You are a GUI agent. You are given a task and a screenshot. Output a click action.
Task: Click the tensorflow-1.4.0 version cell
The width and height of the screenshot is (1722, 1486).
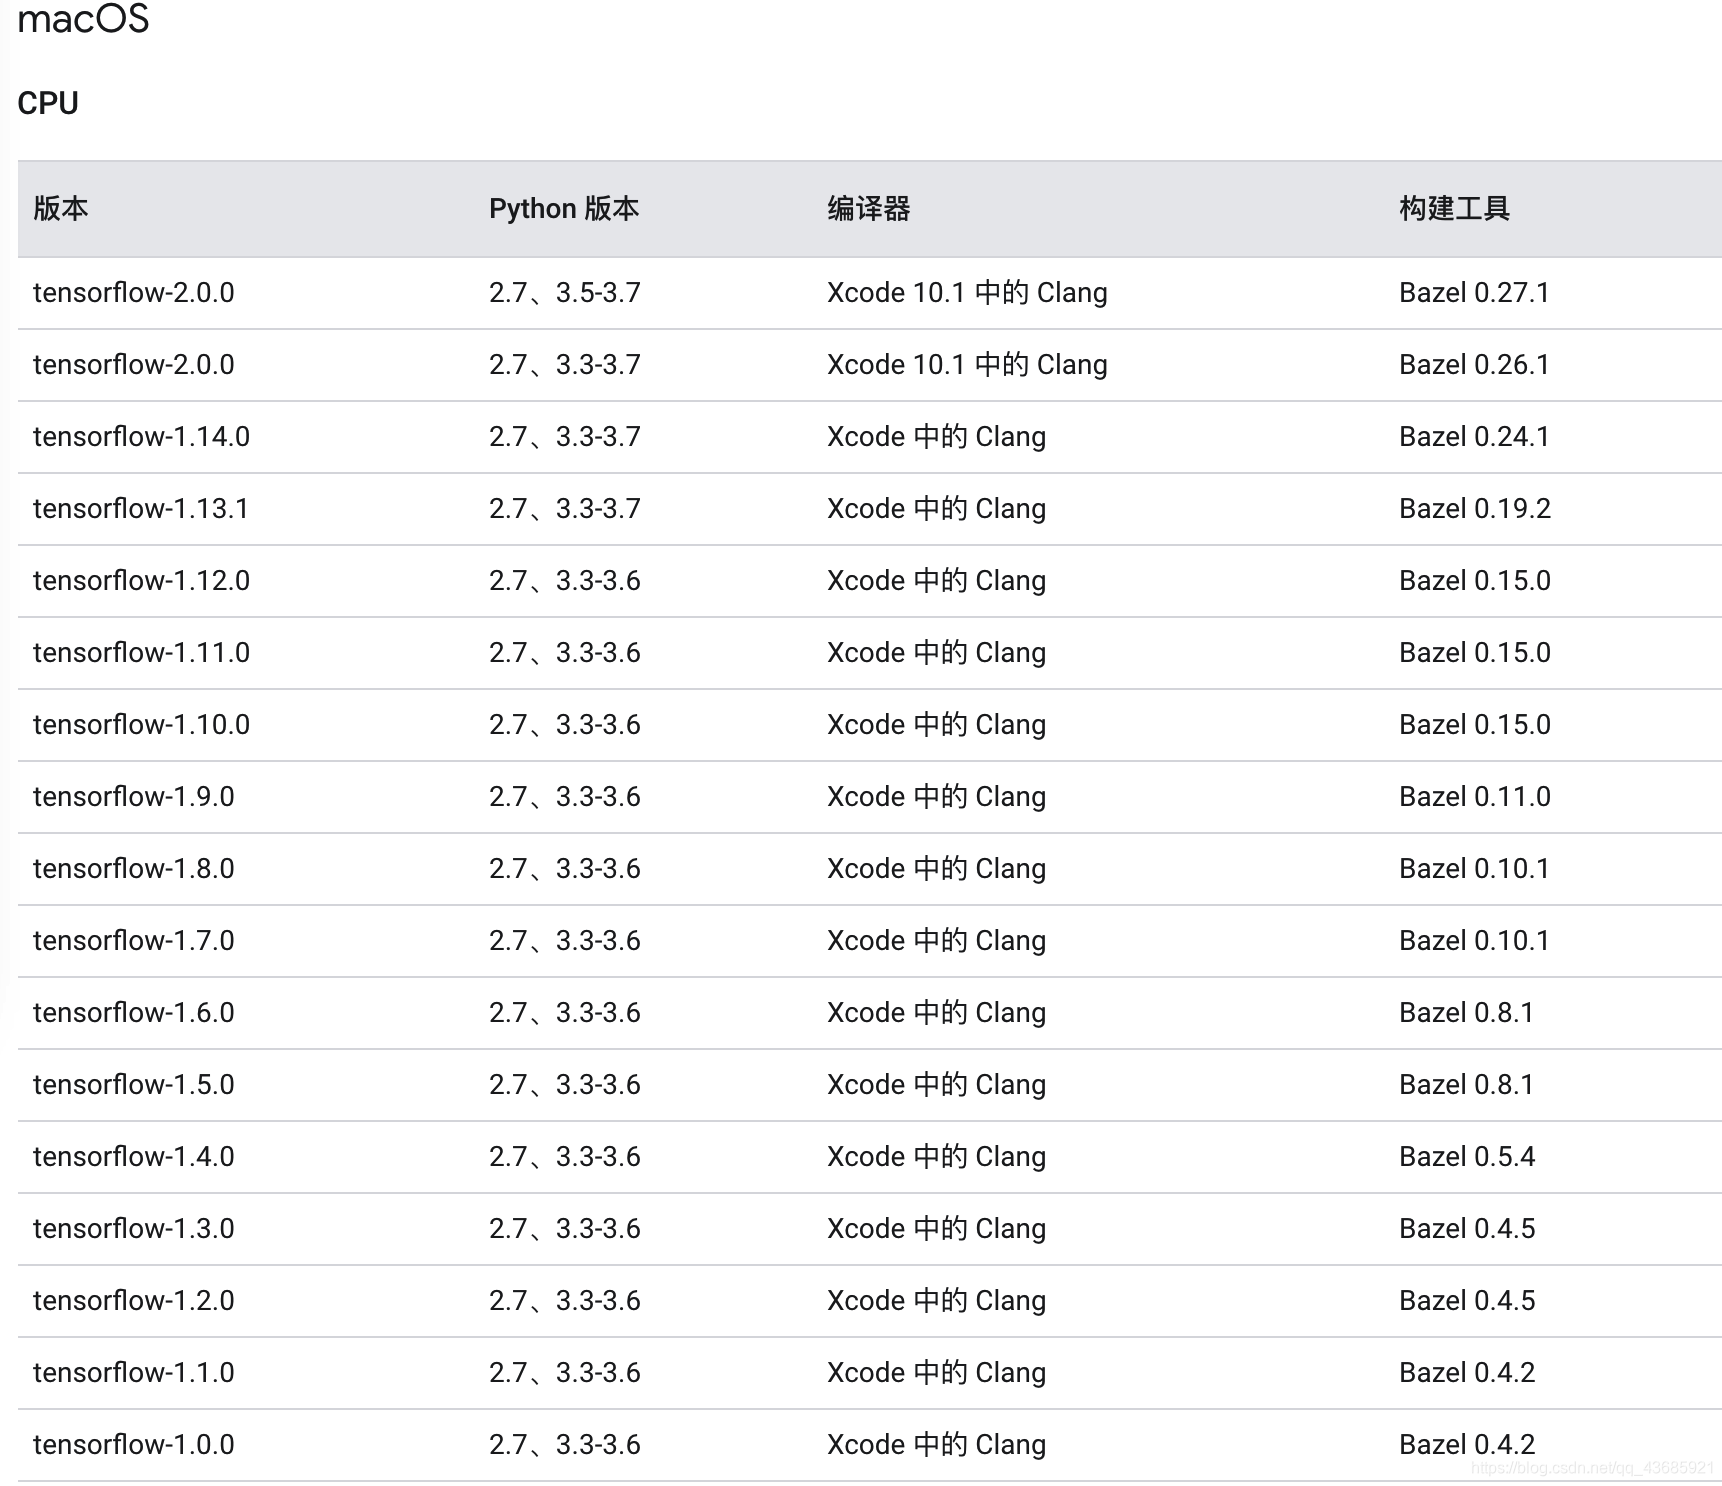point(134,1157)
